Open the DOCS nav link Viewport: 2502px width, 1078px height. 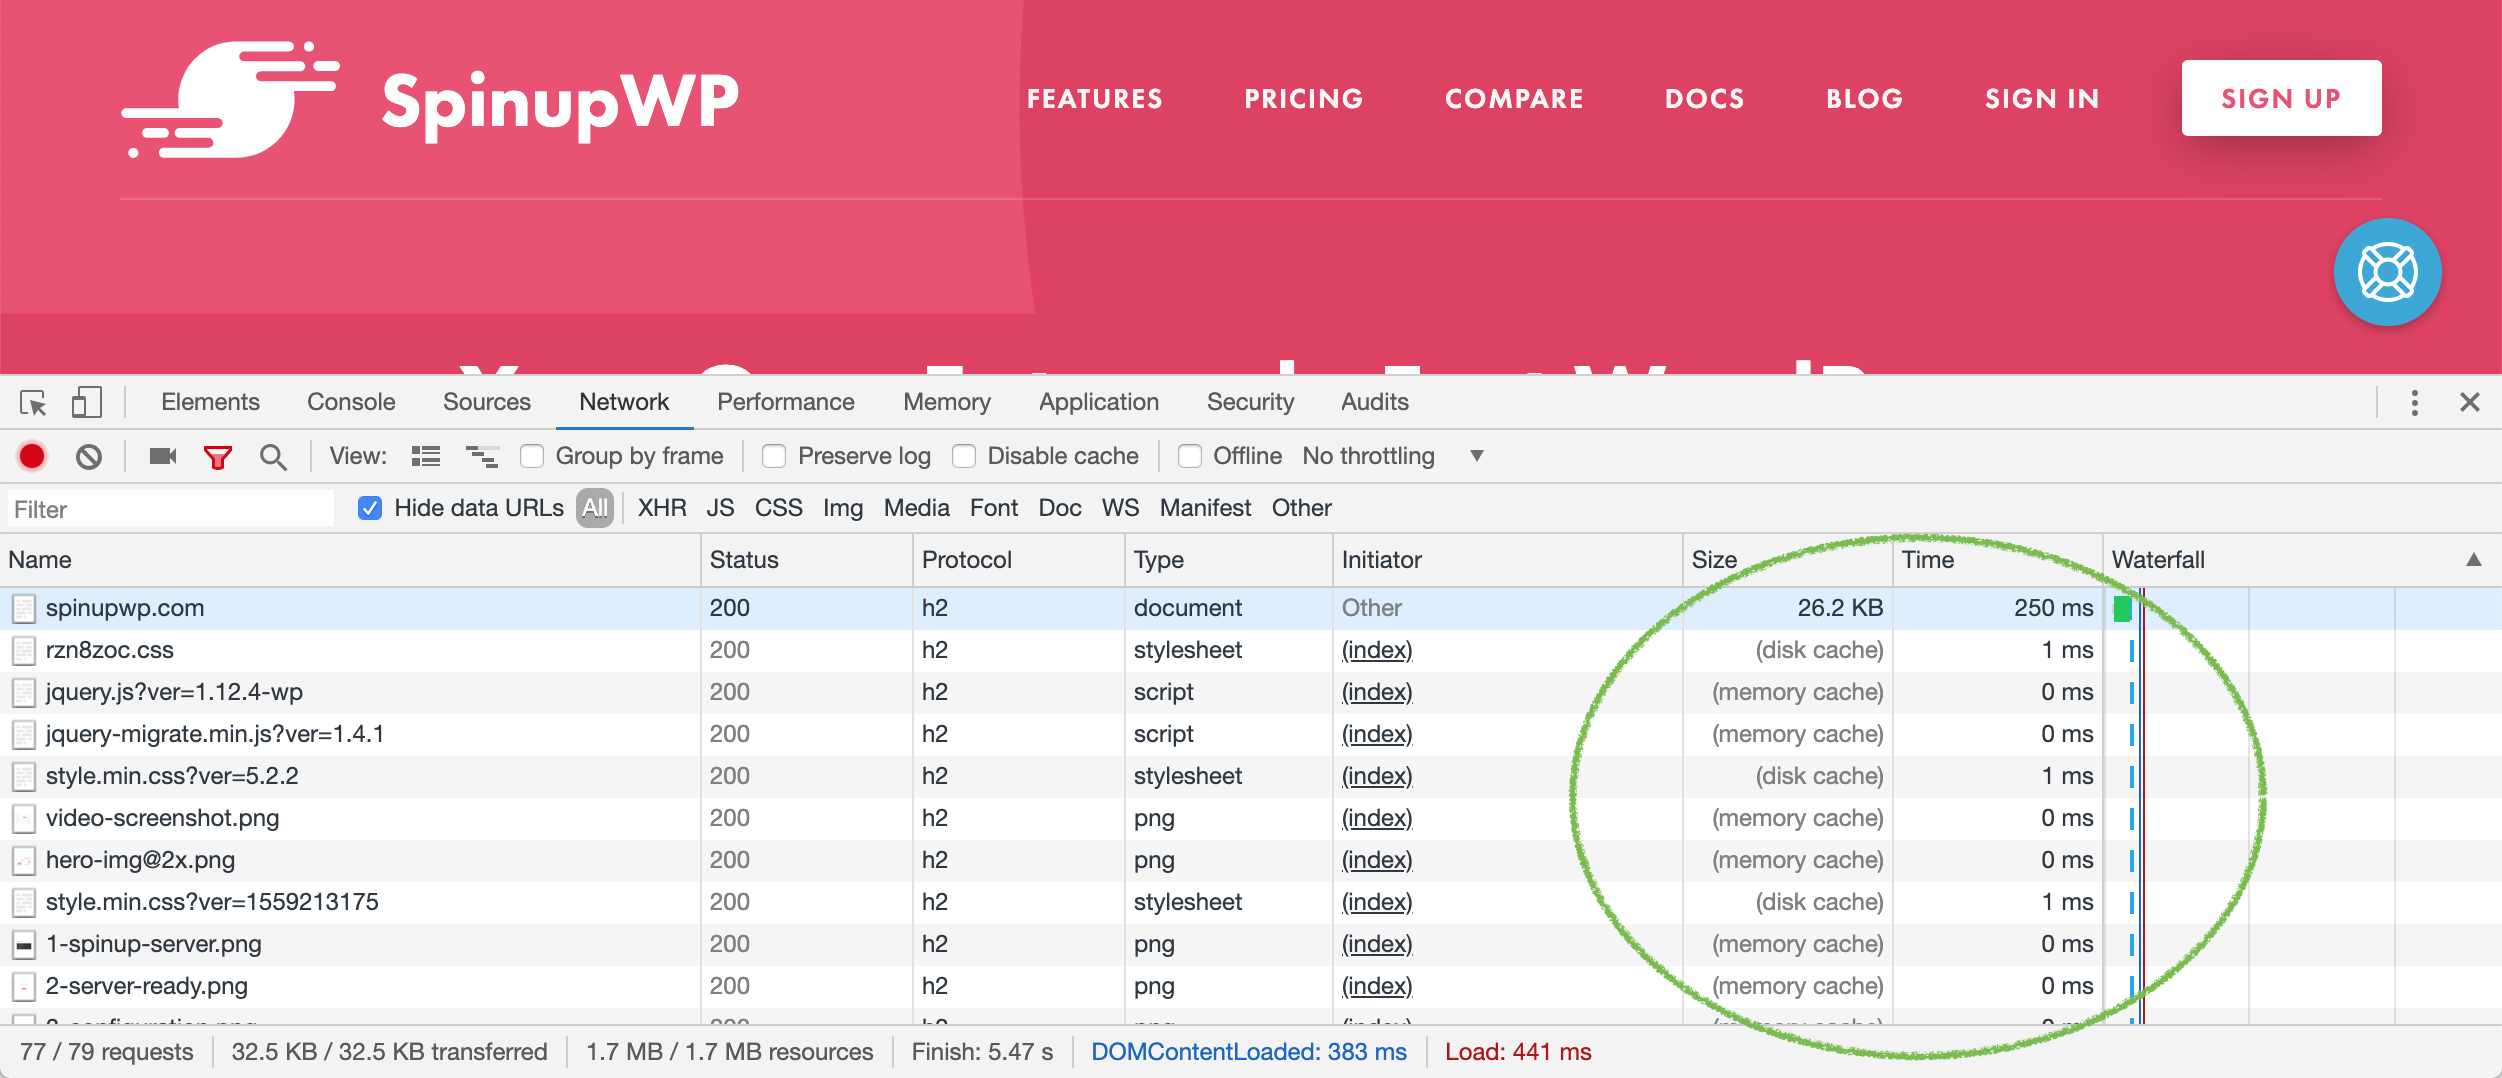coord(1705,99)
